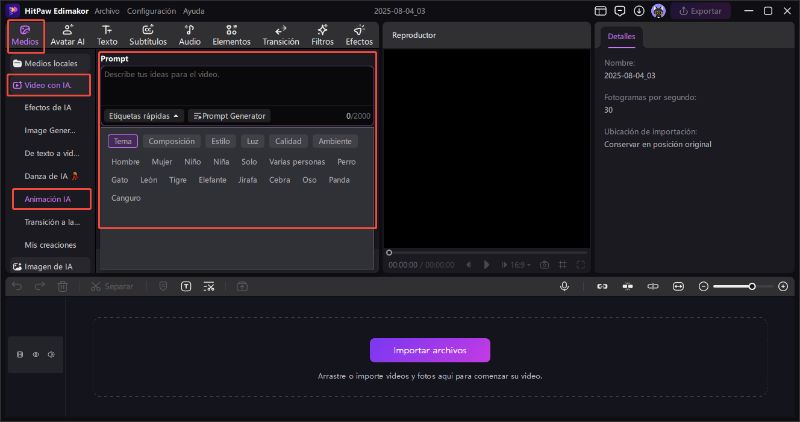This screenshot has height=422, width=800.
Task: Add the Hombre quick tag
Action: pos(126,162)
